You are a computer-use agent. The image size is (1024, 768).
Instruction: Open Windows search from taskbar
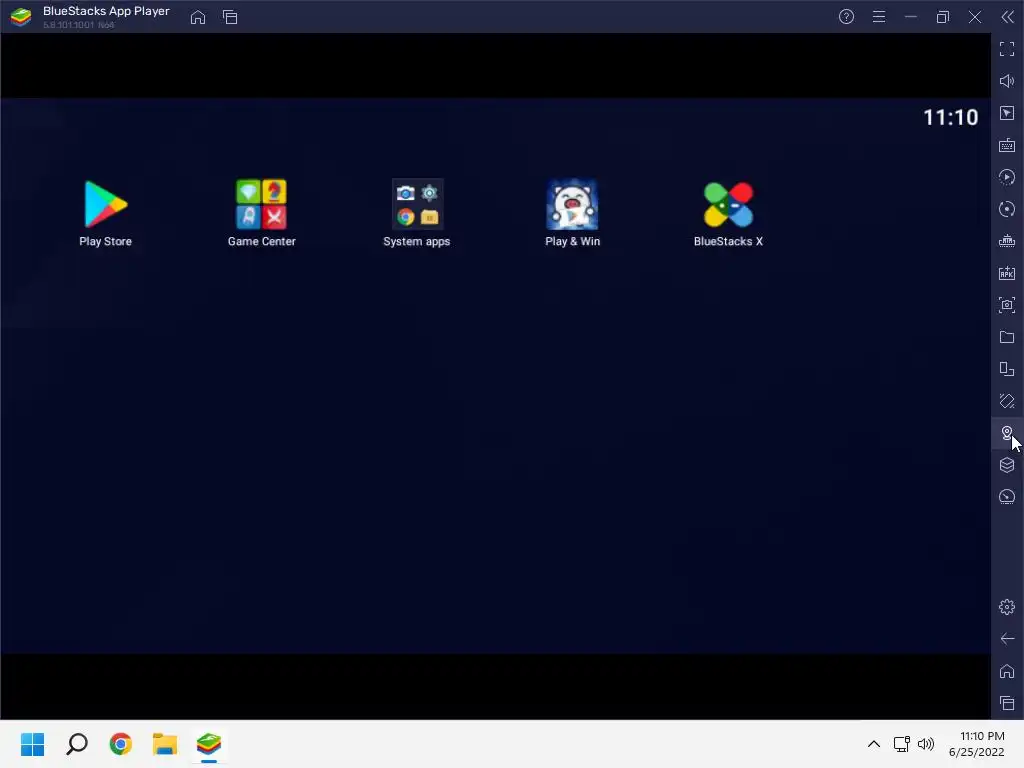[77, 744]
